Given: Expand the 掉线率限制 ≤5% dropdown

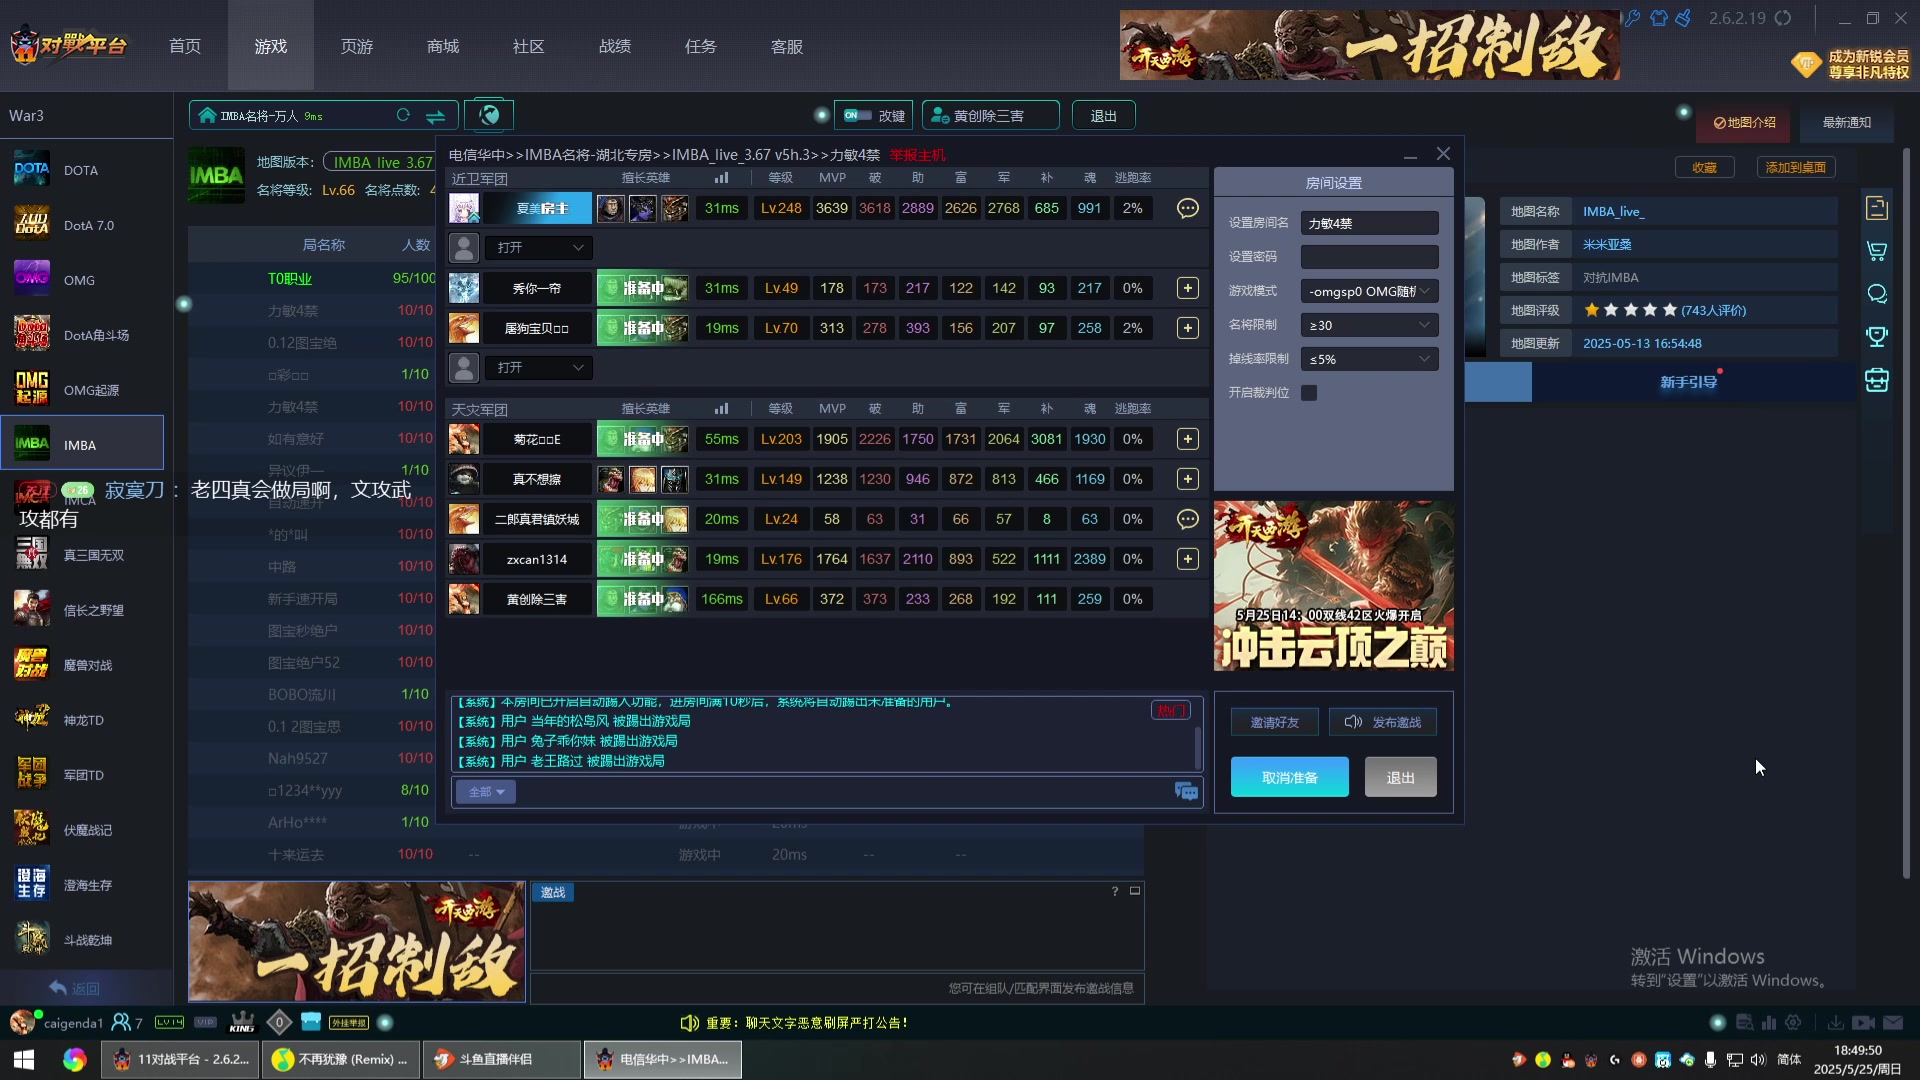Looking at the screenshot, I should (x=1369, y=359).
